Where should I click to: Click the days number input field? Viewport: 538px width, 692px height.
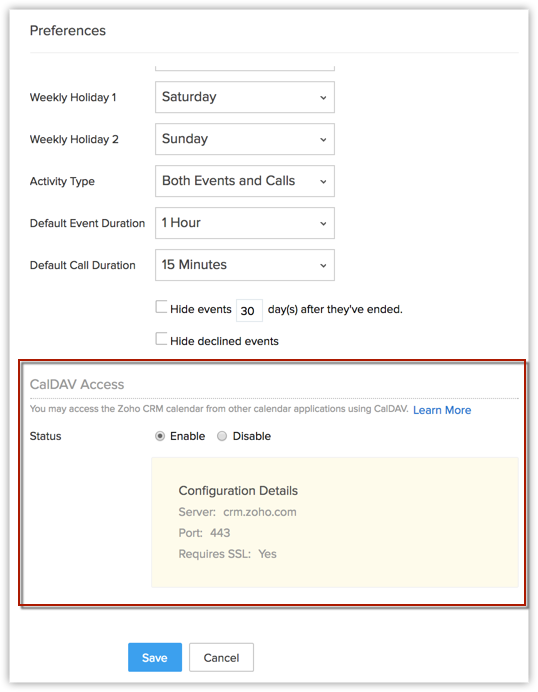coord(249,310)
